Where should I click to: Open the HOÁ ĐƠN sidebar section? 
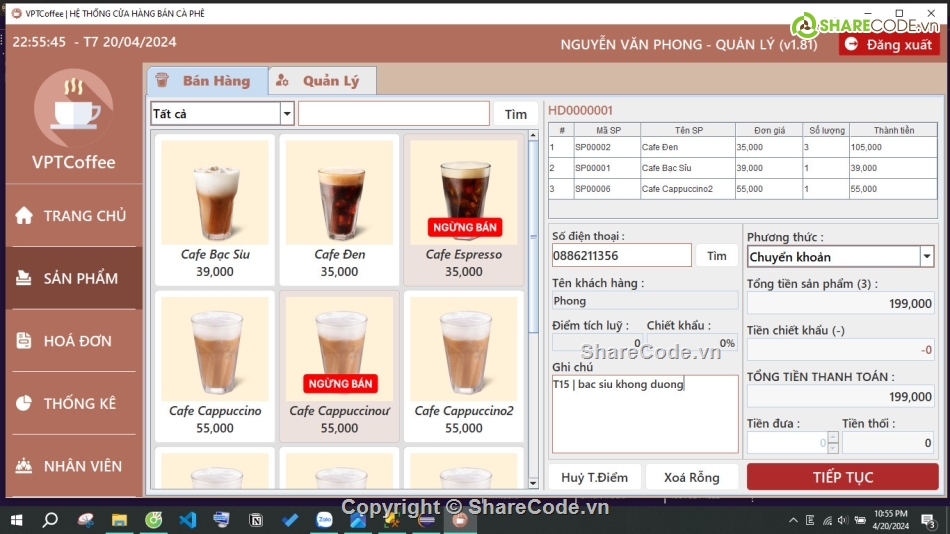click(x=74, y=341)
